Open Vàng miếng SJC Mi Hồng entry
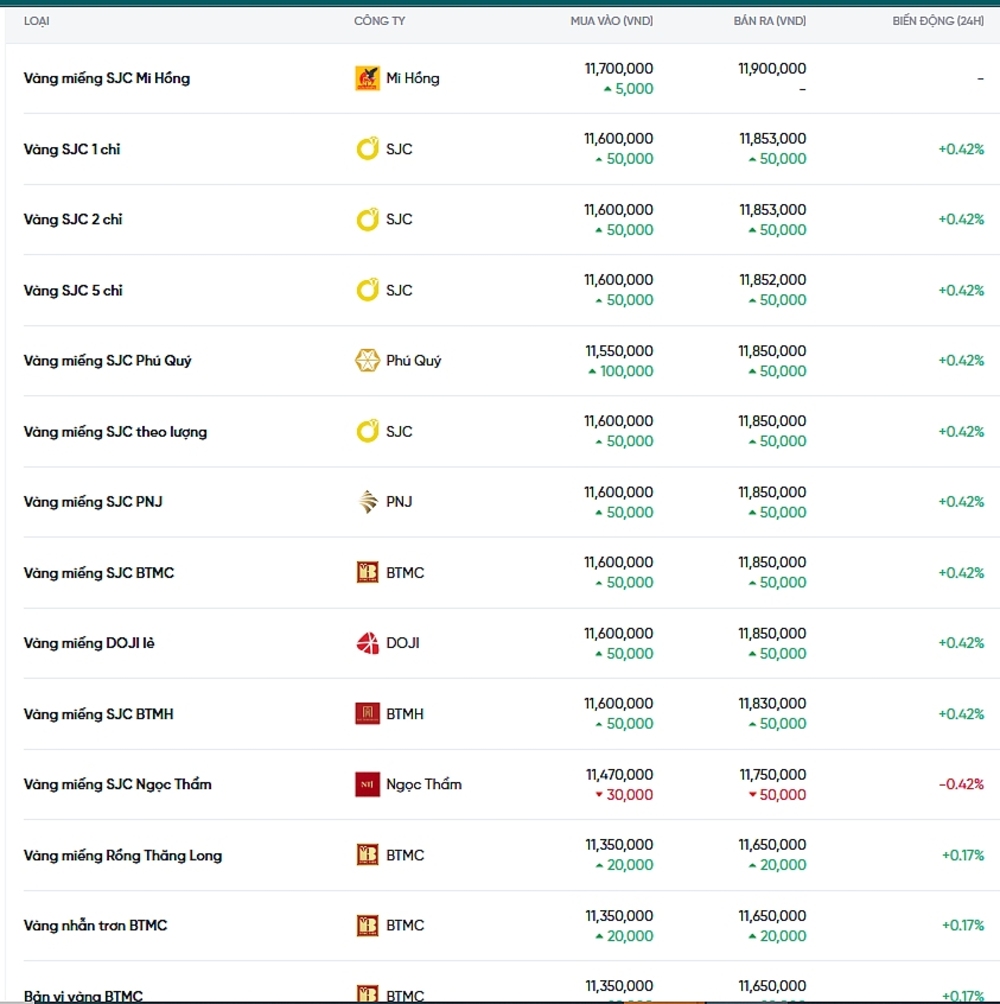Image resolution: width=1000 pixels, height=1004 pixels. pyautogui.click(x=107, y=79)
